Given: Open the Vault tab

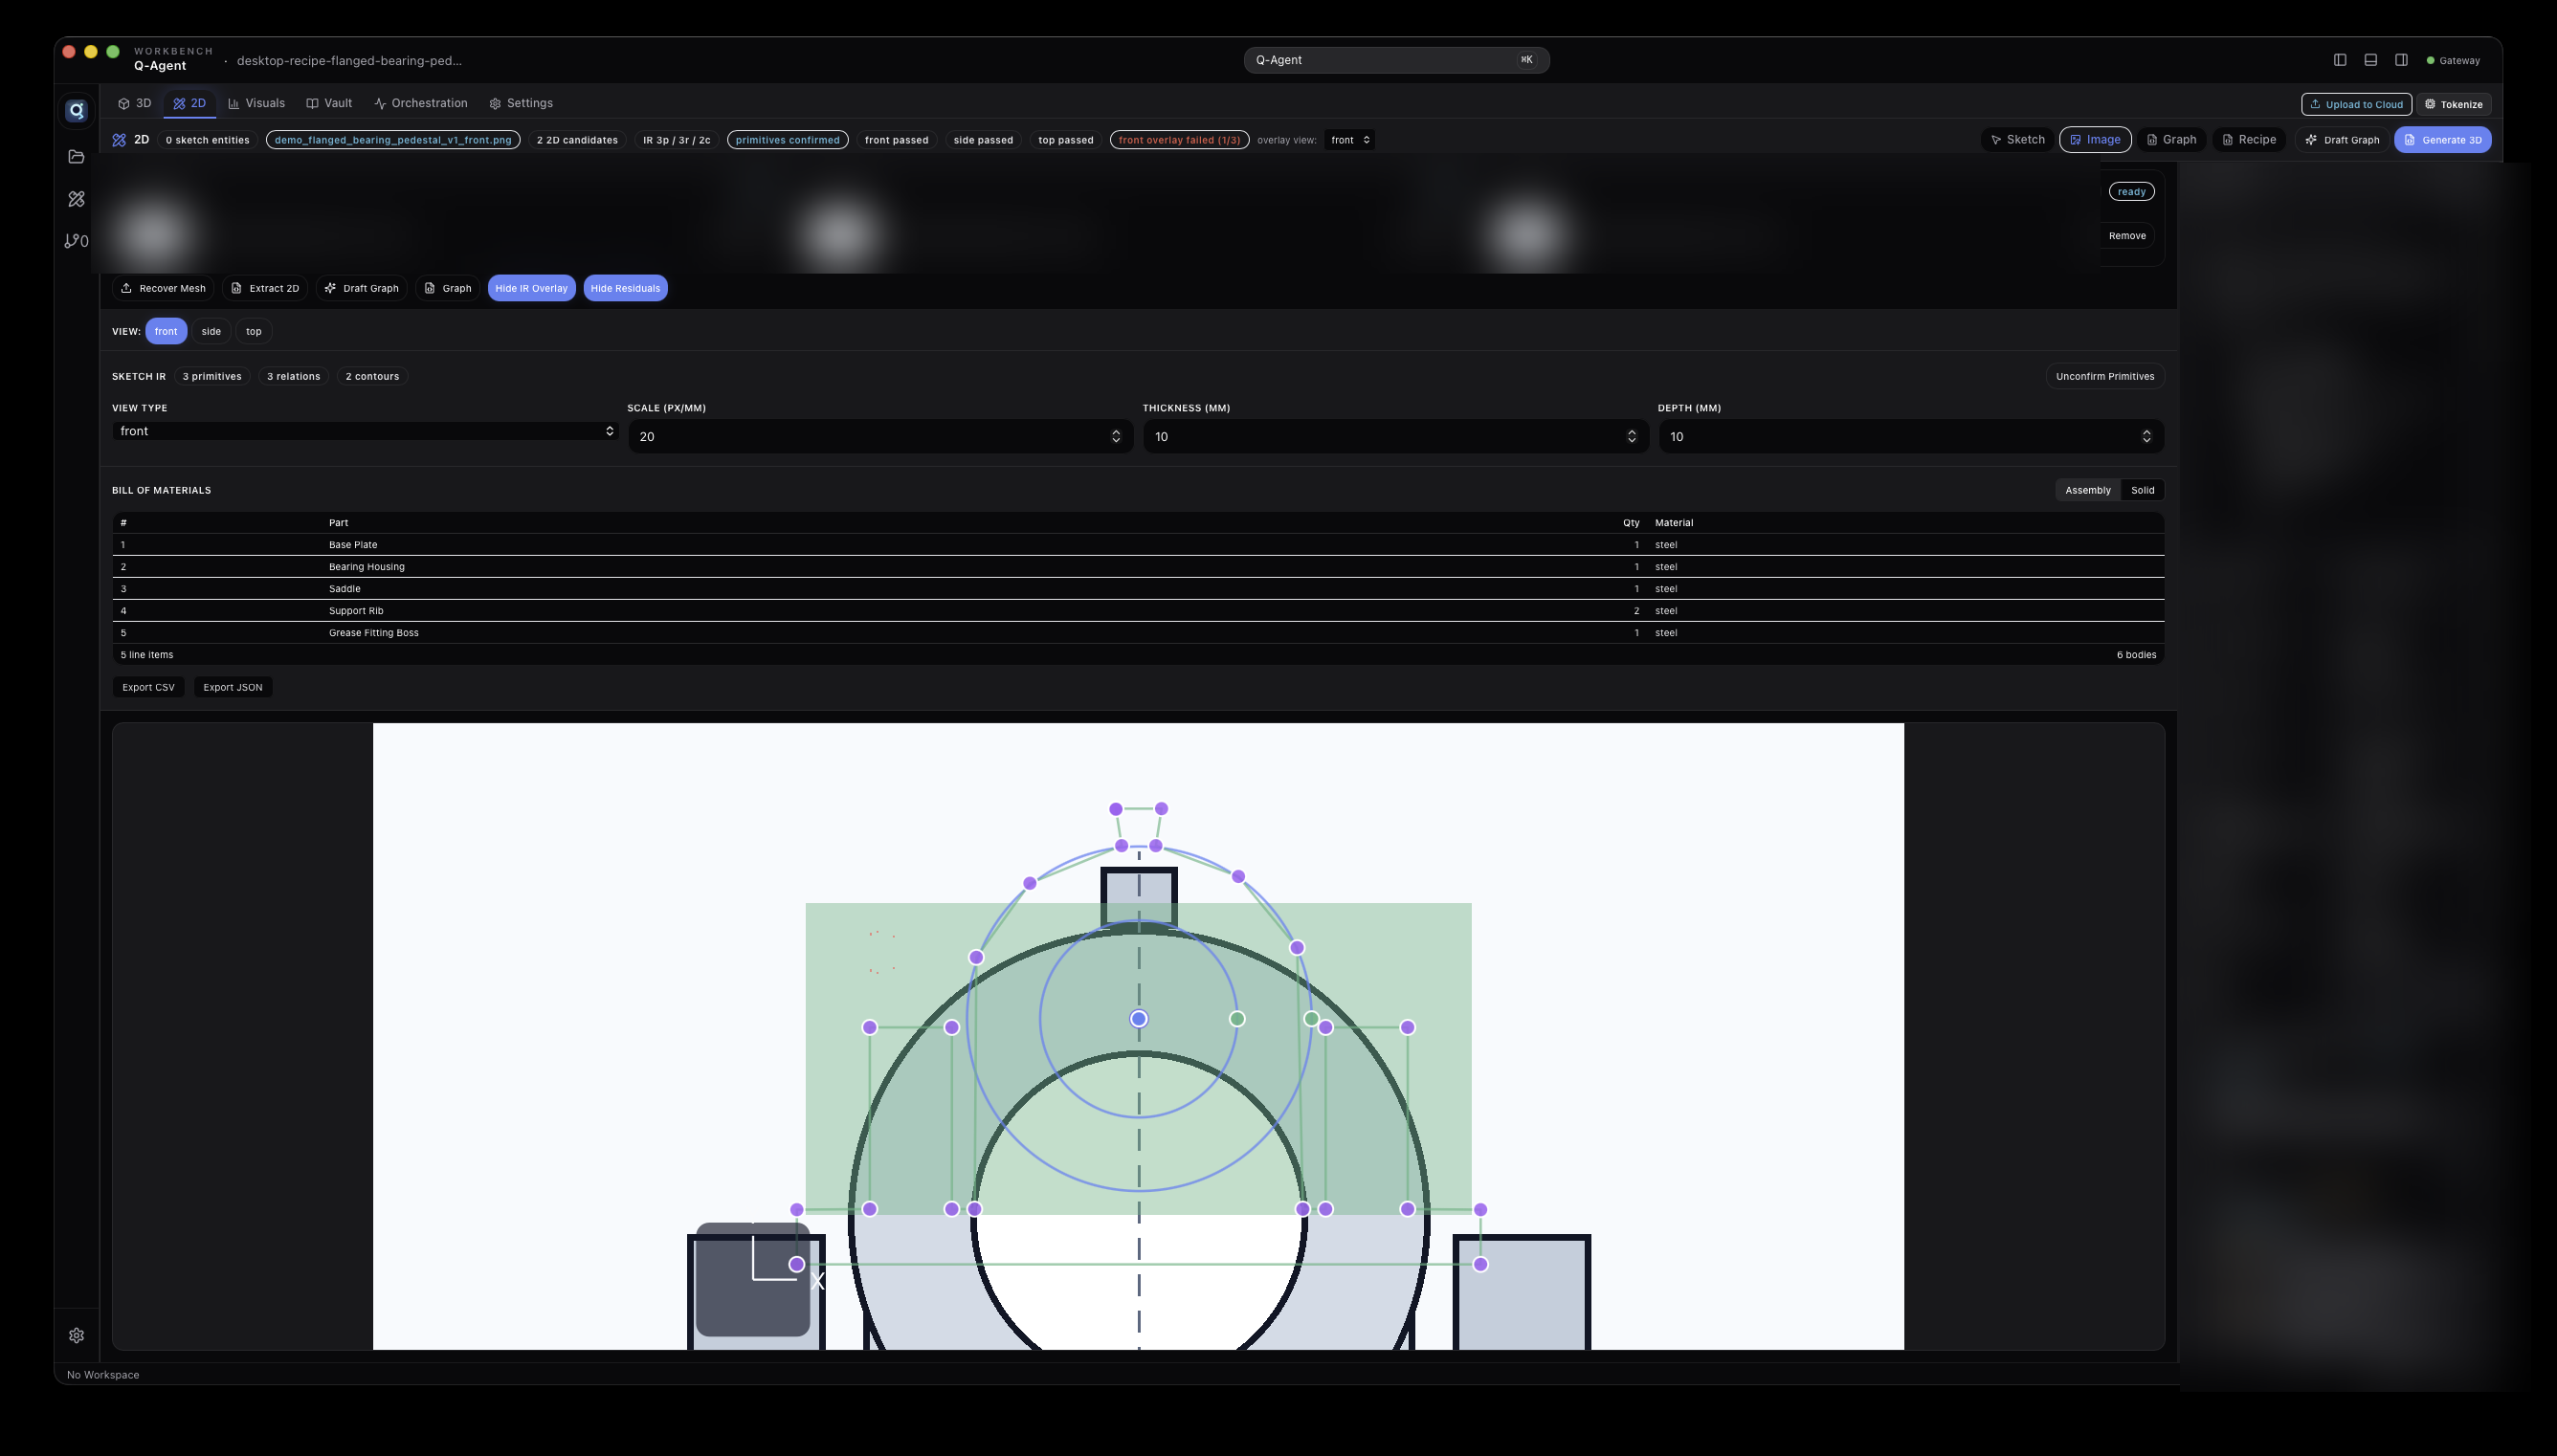Looking at the screenshot, I should (329, 103).
